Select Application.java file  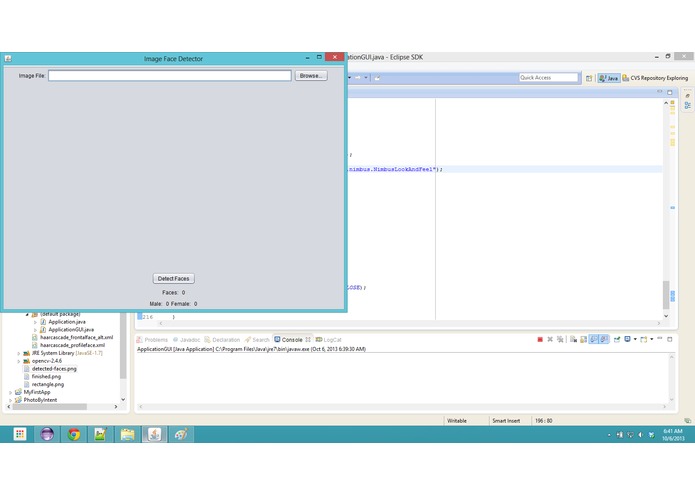[63, 322]
